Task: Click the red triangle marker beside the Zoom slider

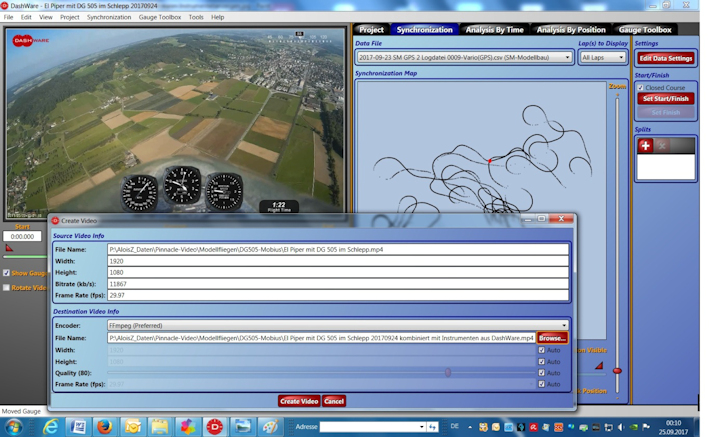Action: 599,366
